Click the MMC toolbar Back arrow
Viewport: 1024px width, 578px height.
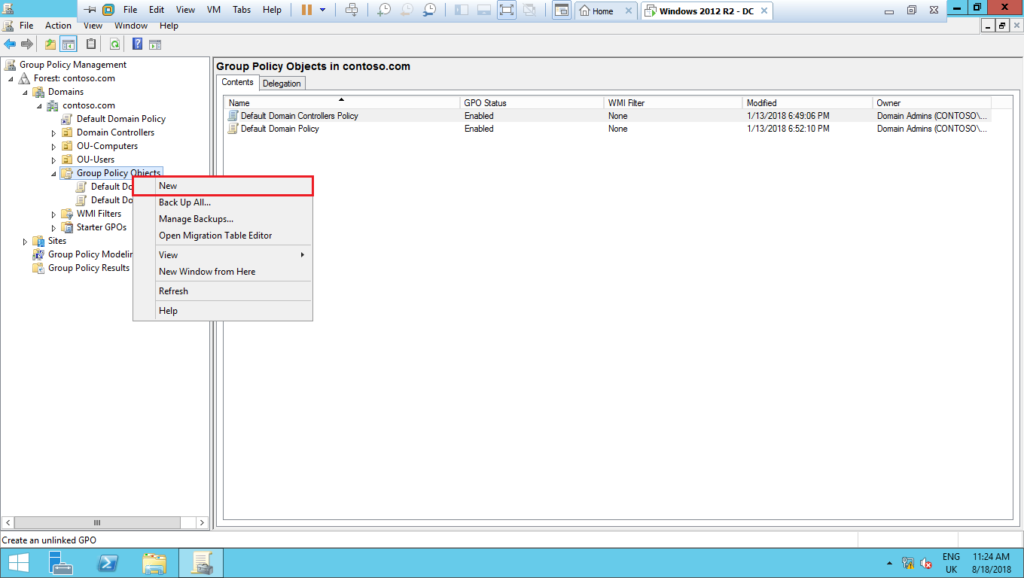10,44
